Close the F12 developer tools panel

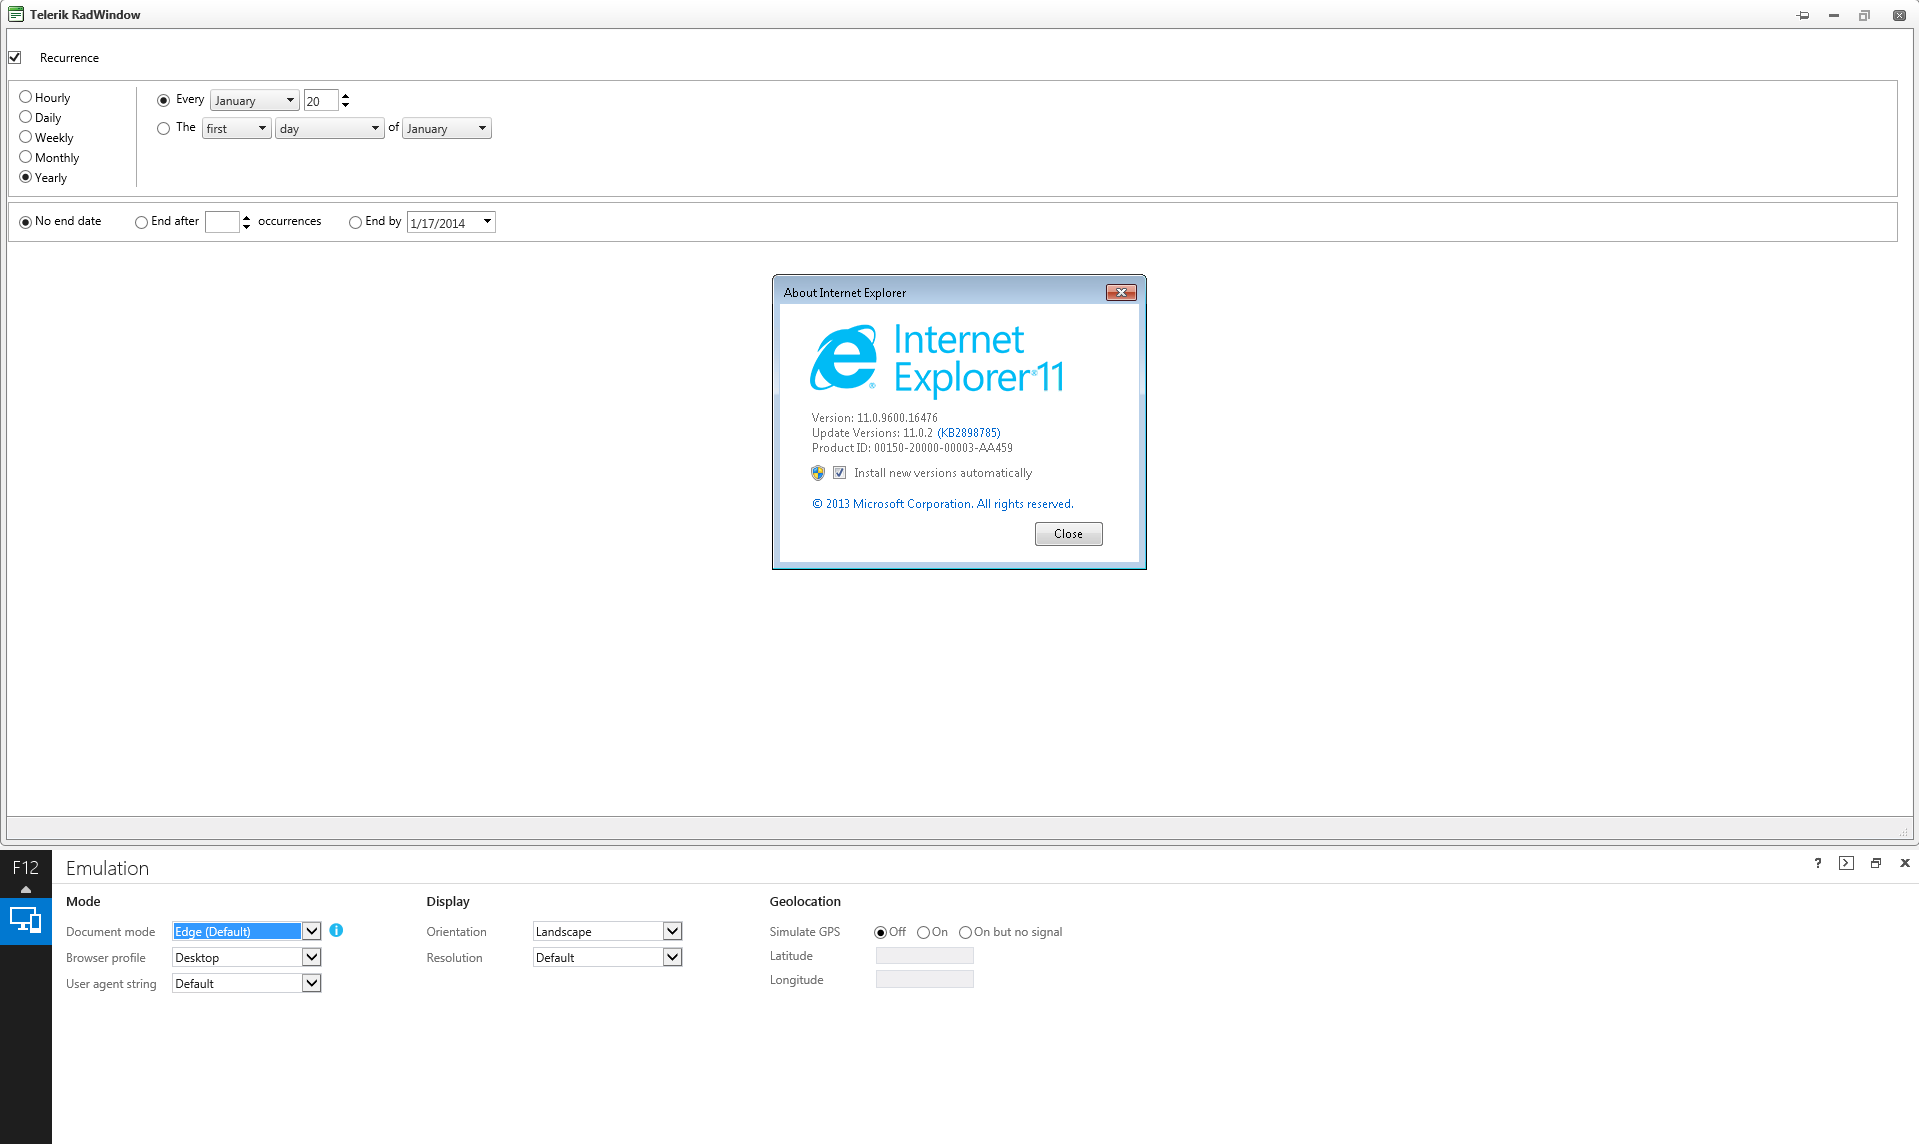click(1905, 863)
